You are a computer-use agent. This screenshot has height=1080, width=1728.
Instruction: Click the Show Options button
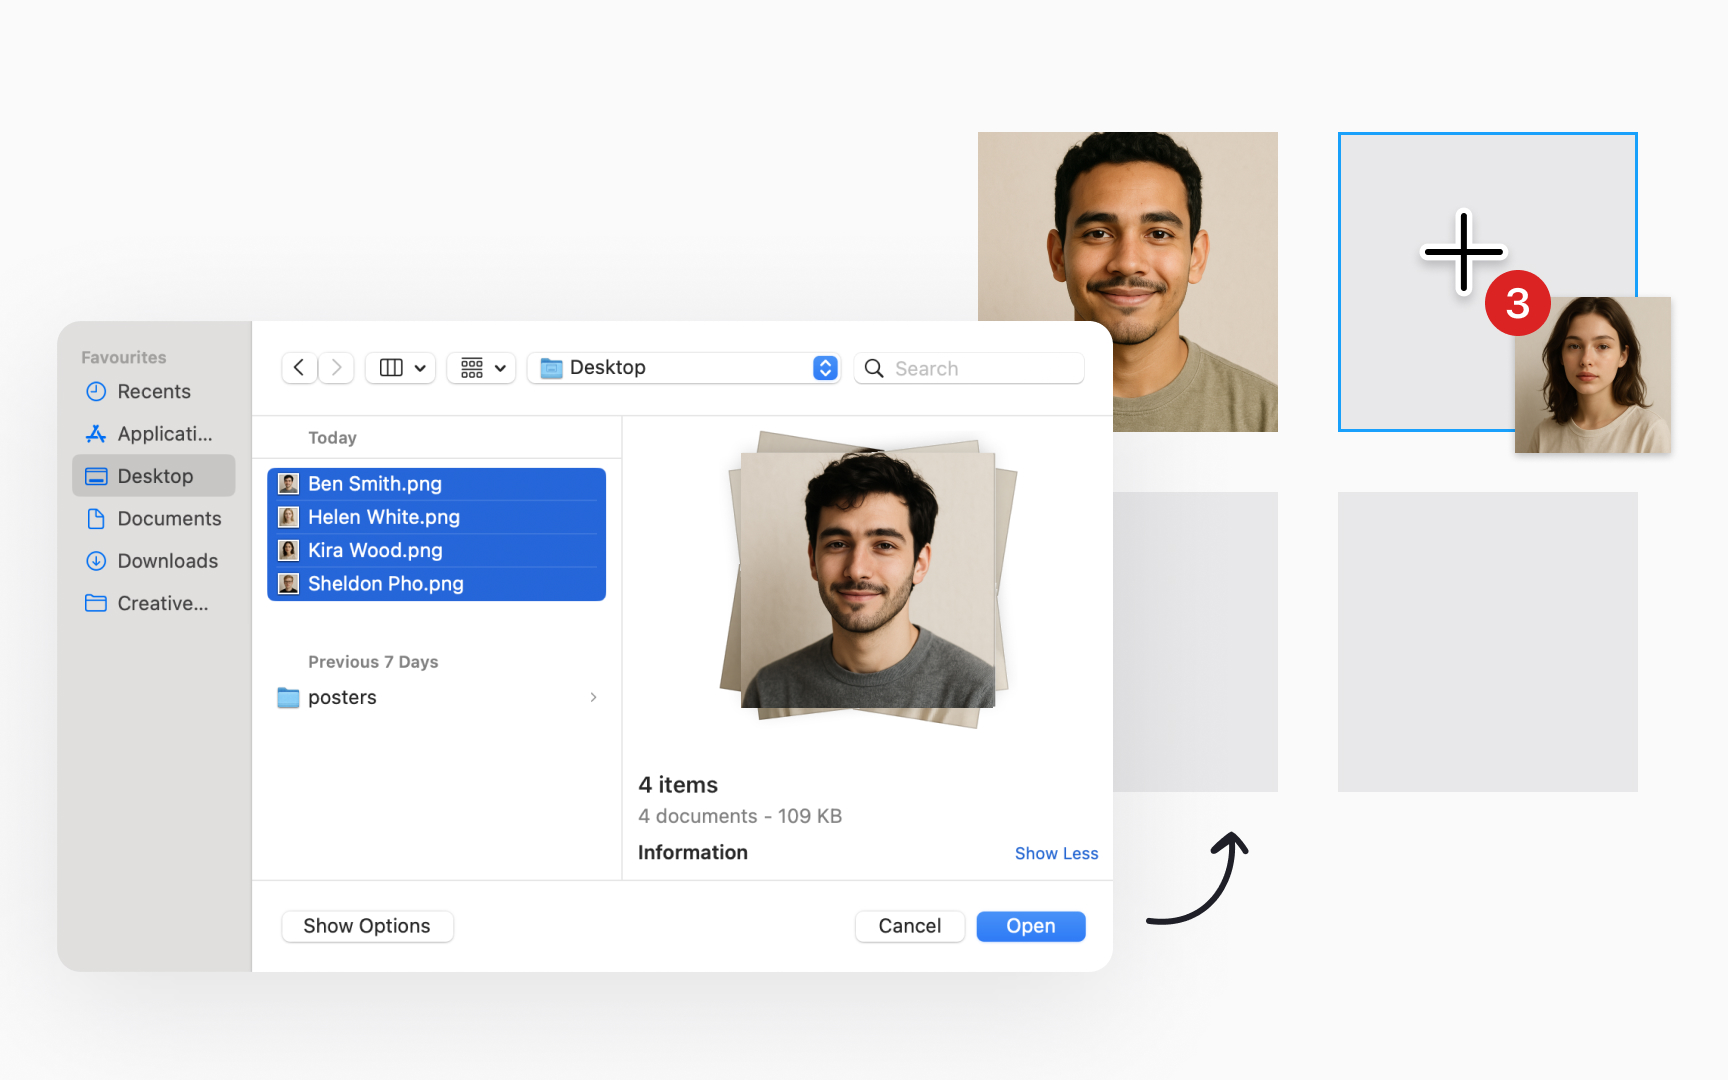click(x=367, y=926)
